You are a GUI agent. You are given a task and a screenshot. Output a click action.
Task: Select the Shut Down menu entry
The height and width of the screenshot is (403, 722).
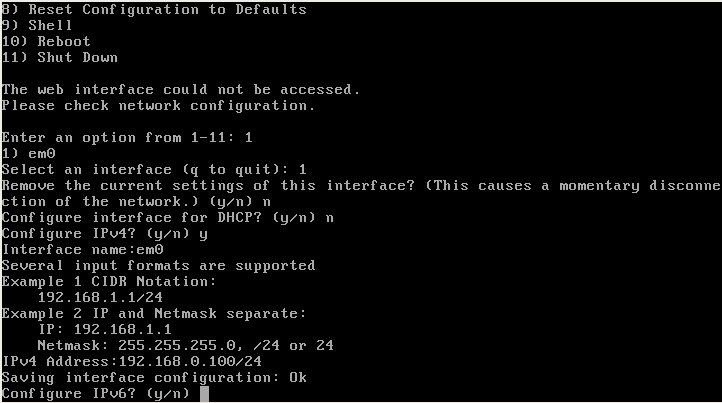pos(53,57)
